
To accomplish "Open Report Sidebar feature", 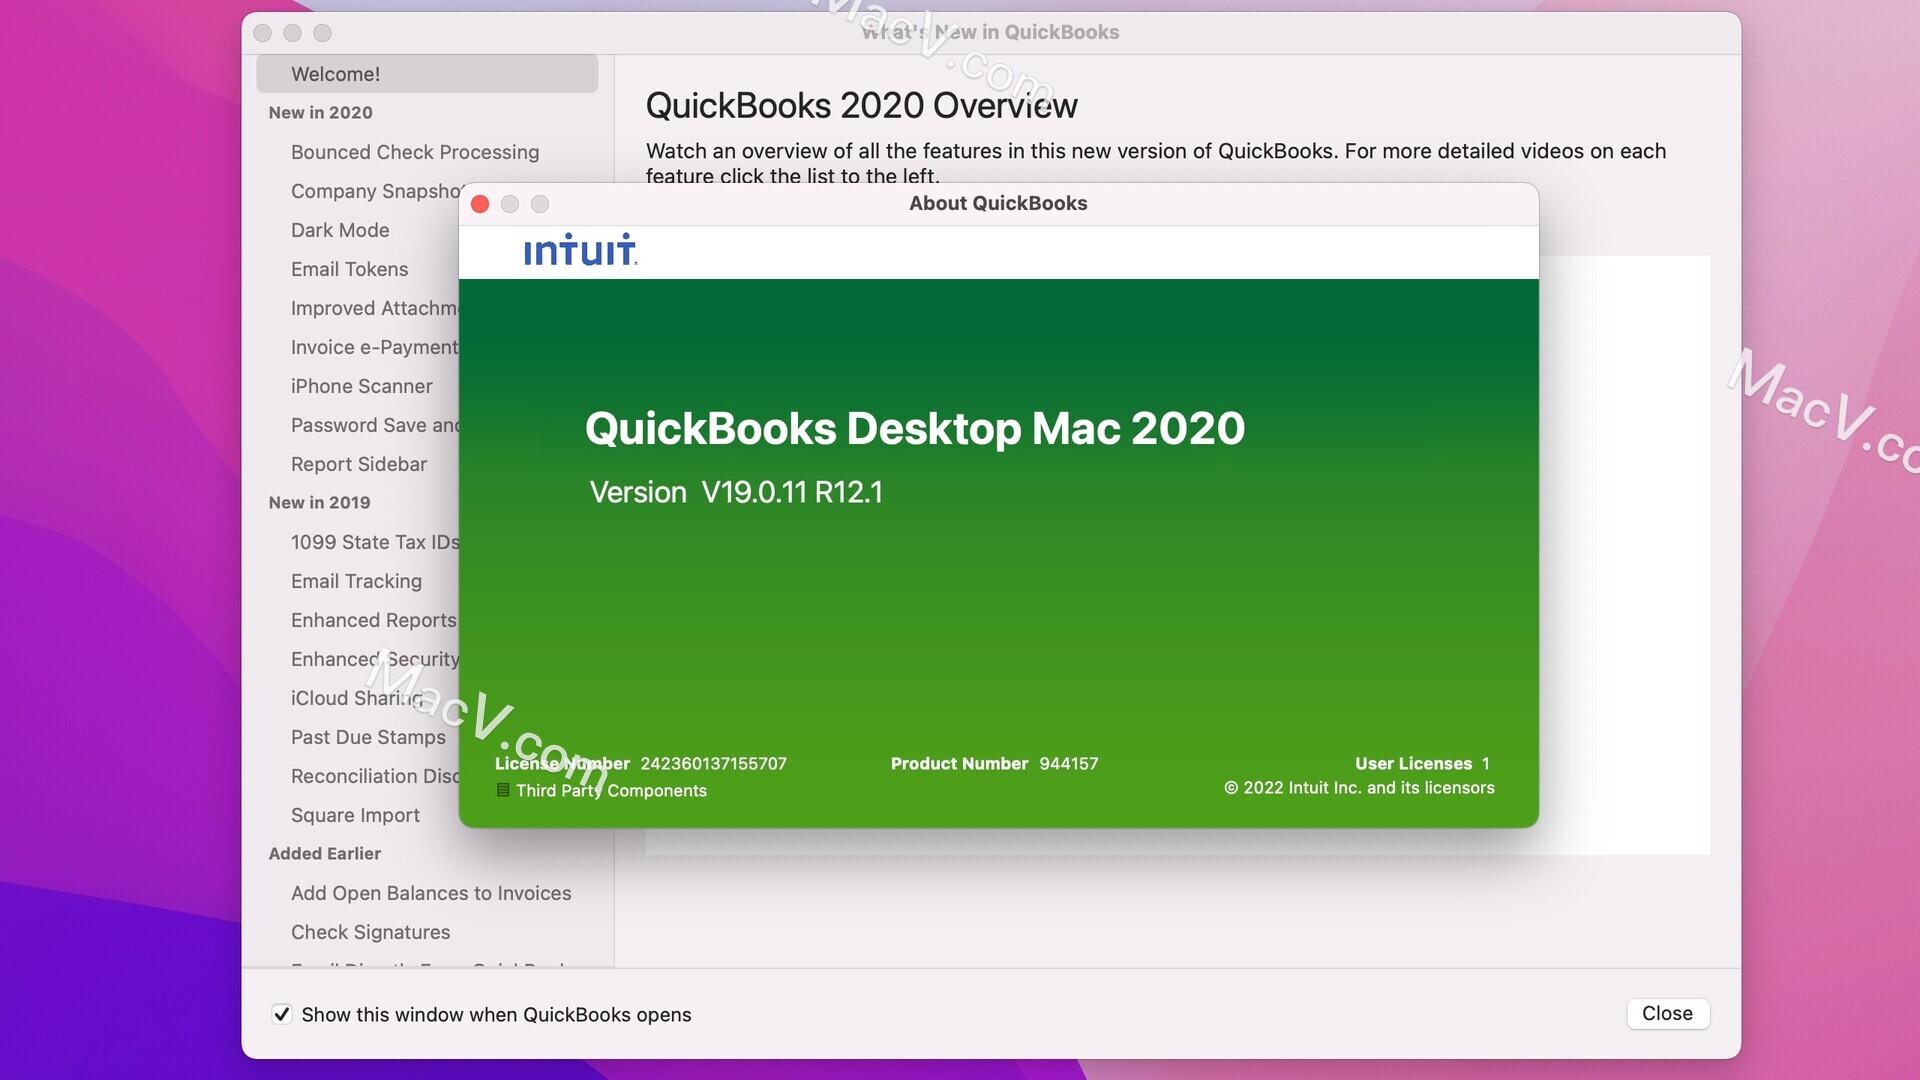I will click(x=358, y=464).
